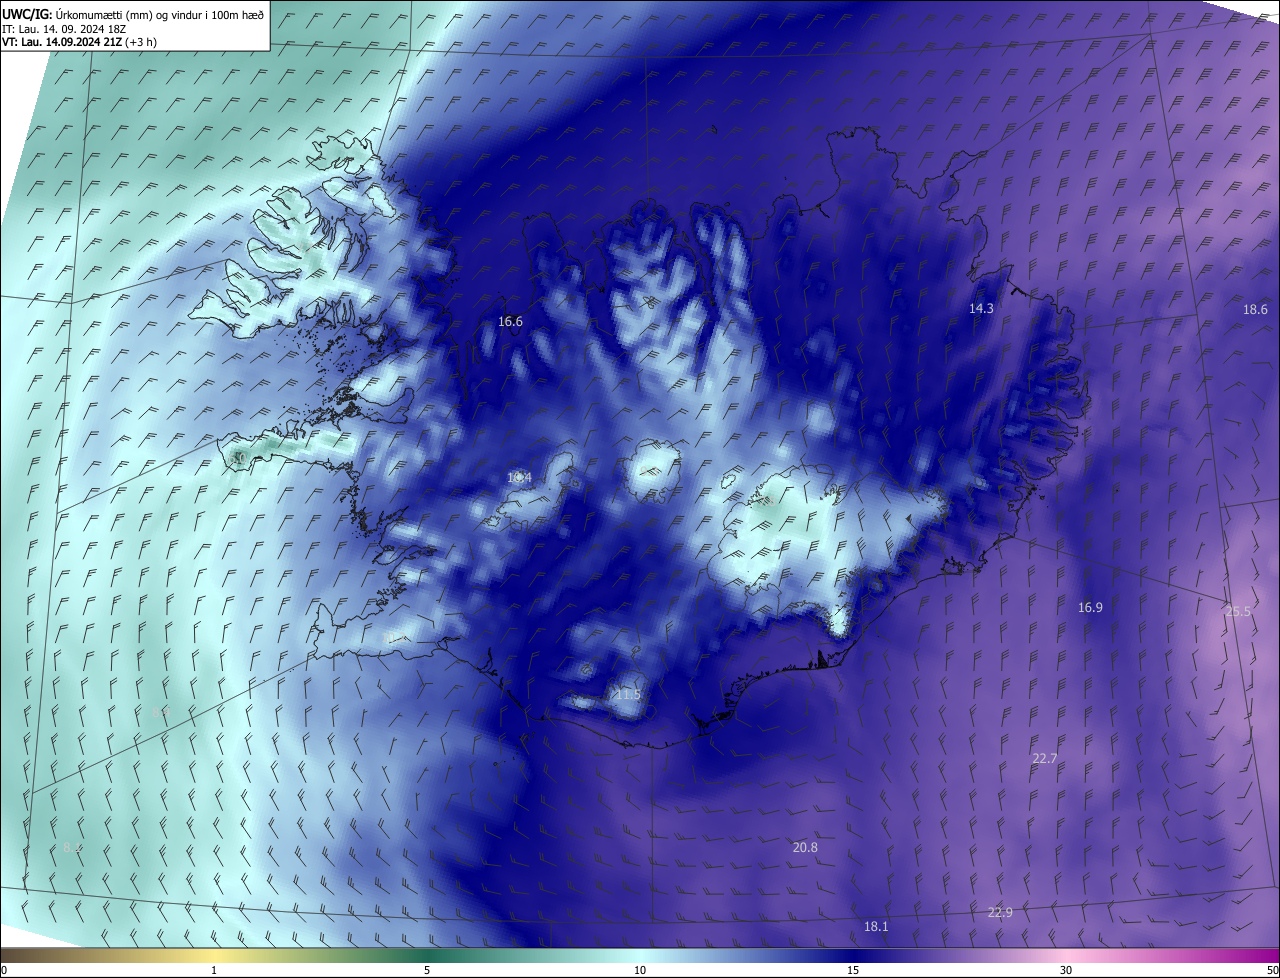Click the 11.5 value on the map
Image resolution: width=1280 pixels, height=978 pixels.
[x=627, y=694]
